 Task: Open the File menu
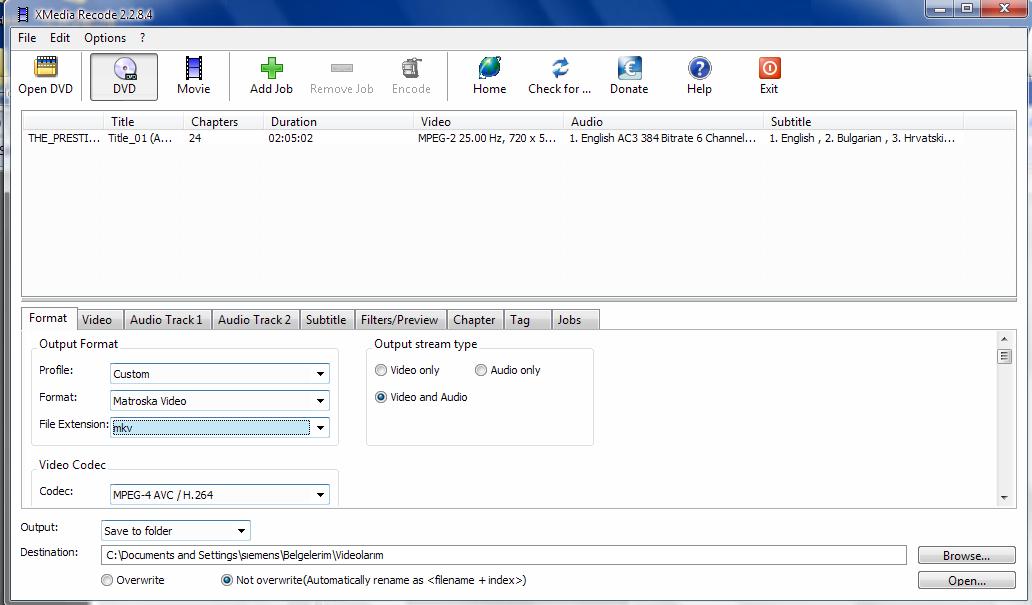pos(27,38)
